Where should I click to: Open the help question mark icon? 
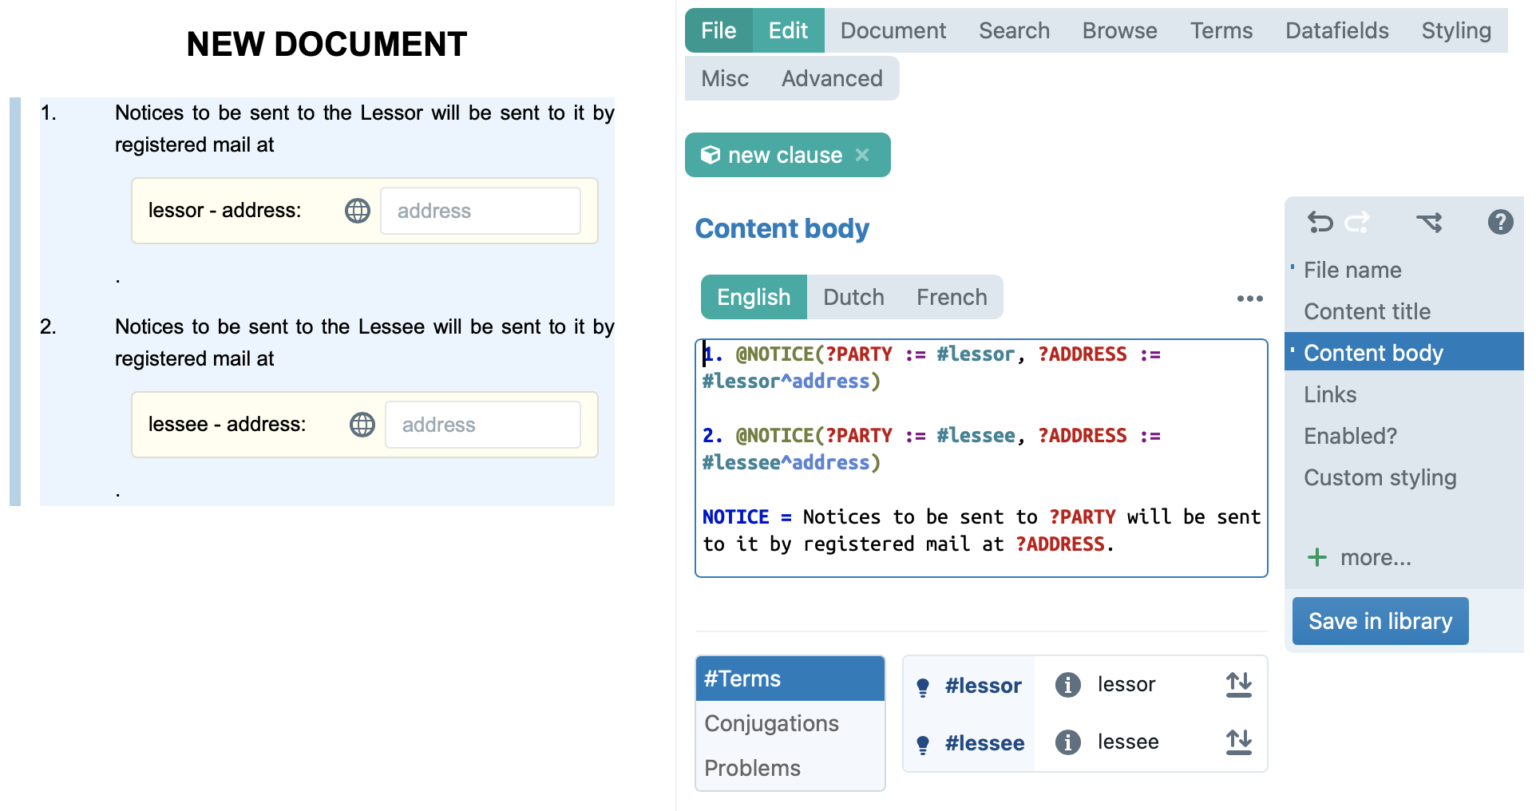[1500, 222]
